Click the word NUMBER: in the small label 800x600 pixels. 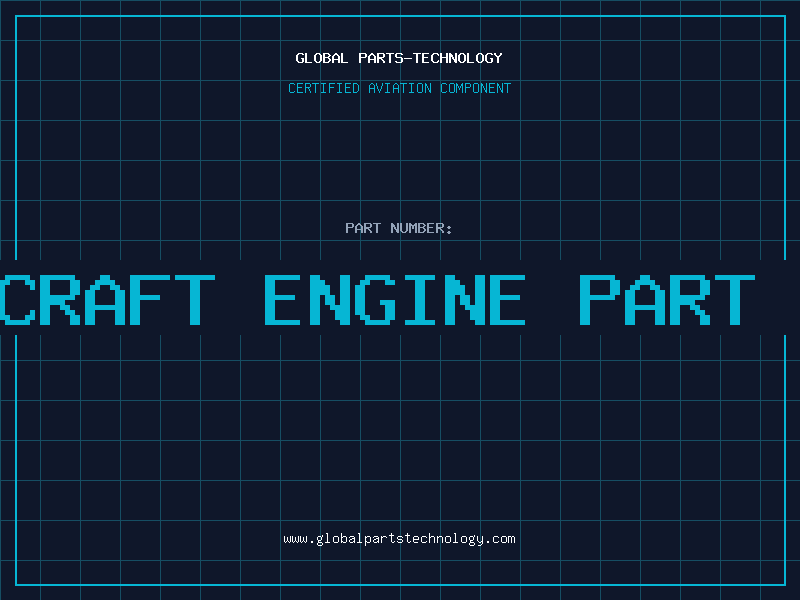click(x=420, y=228)
